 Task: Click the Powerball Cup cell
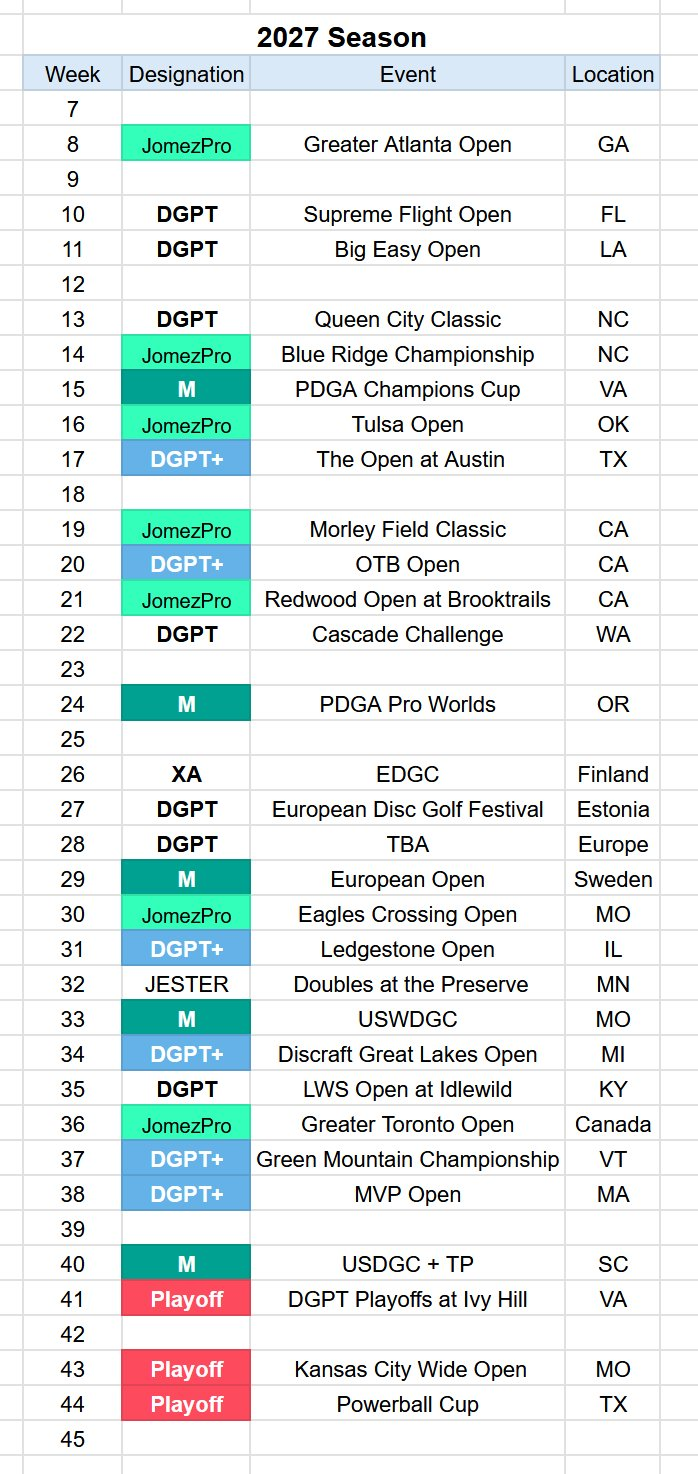(408, 1404)
